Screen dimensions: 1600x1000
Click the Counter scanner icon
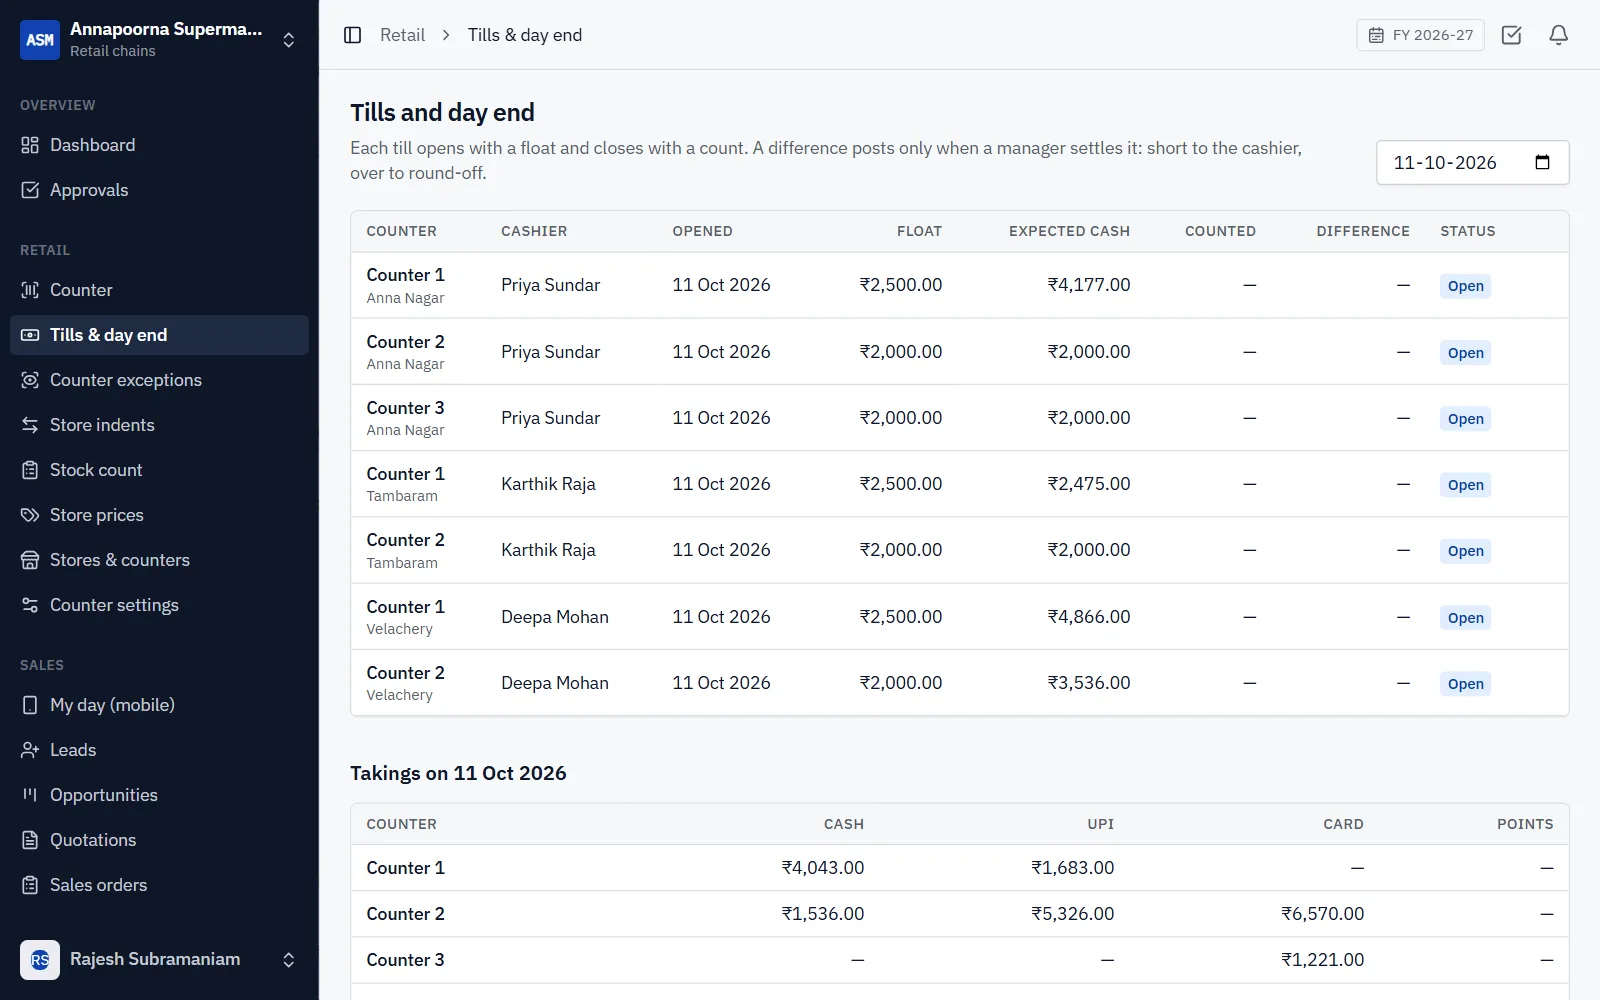(30, 290)
